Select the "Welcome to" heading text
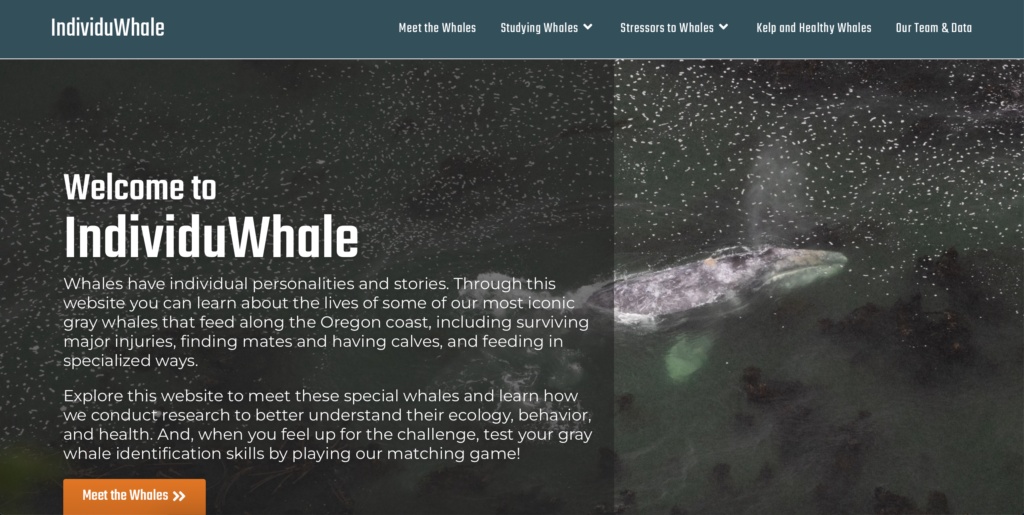 [x=140, y=188]
